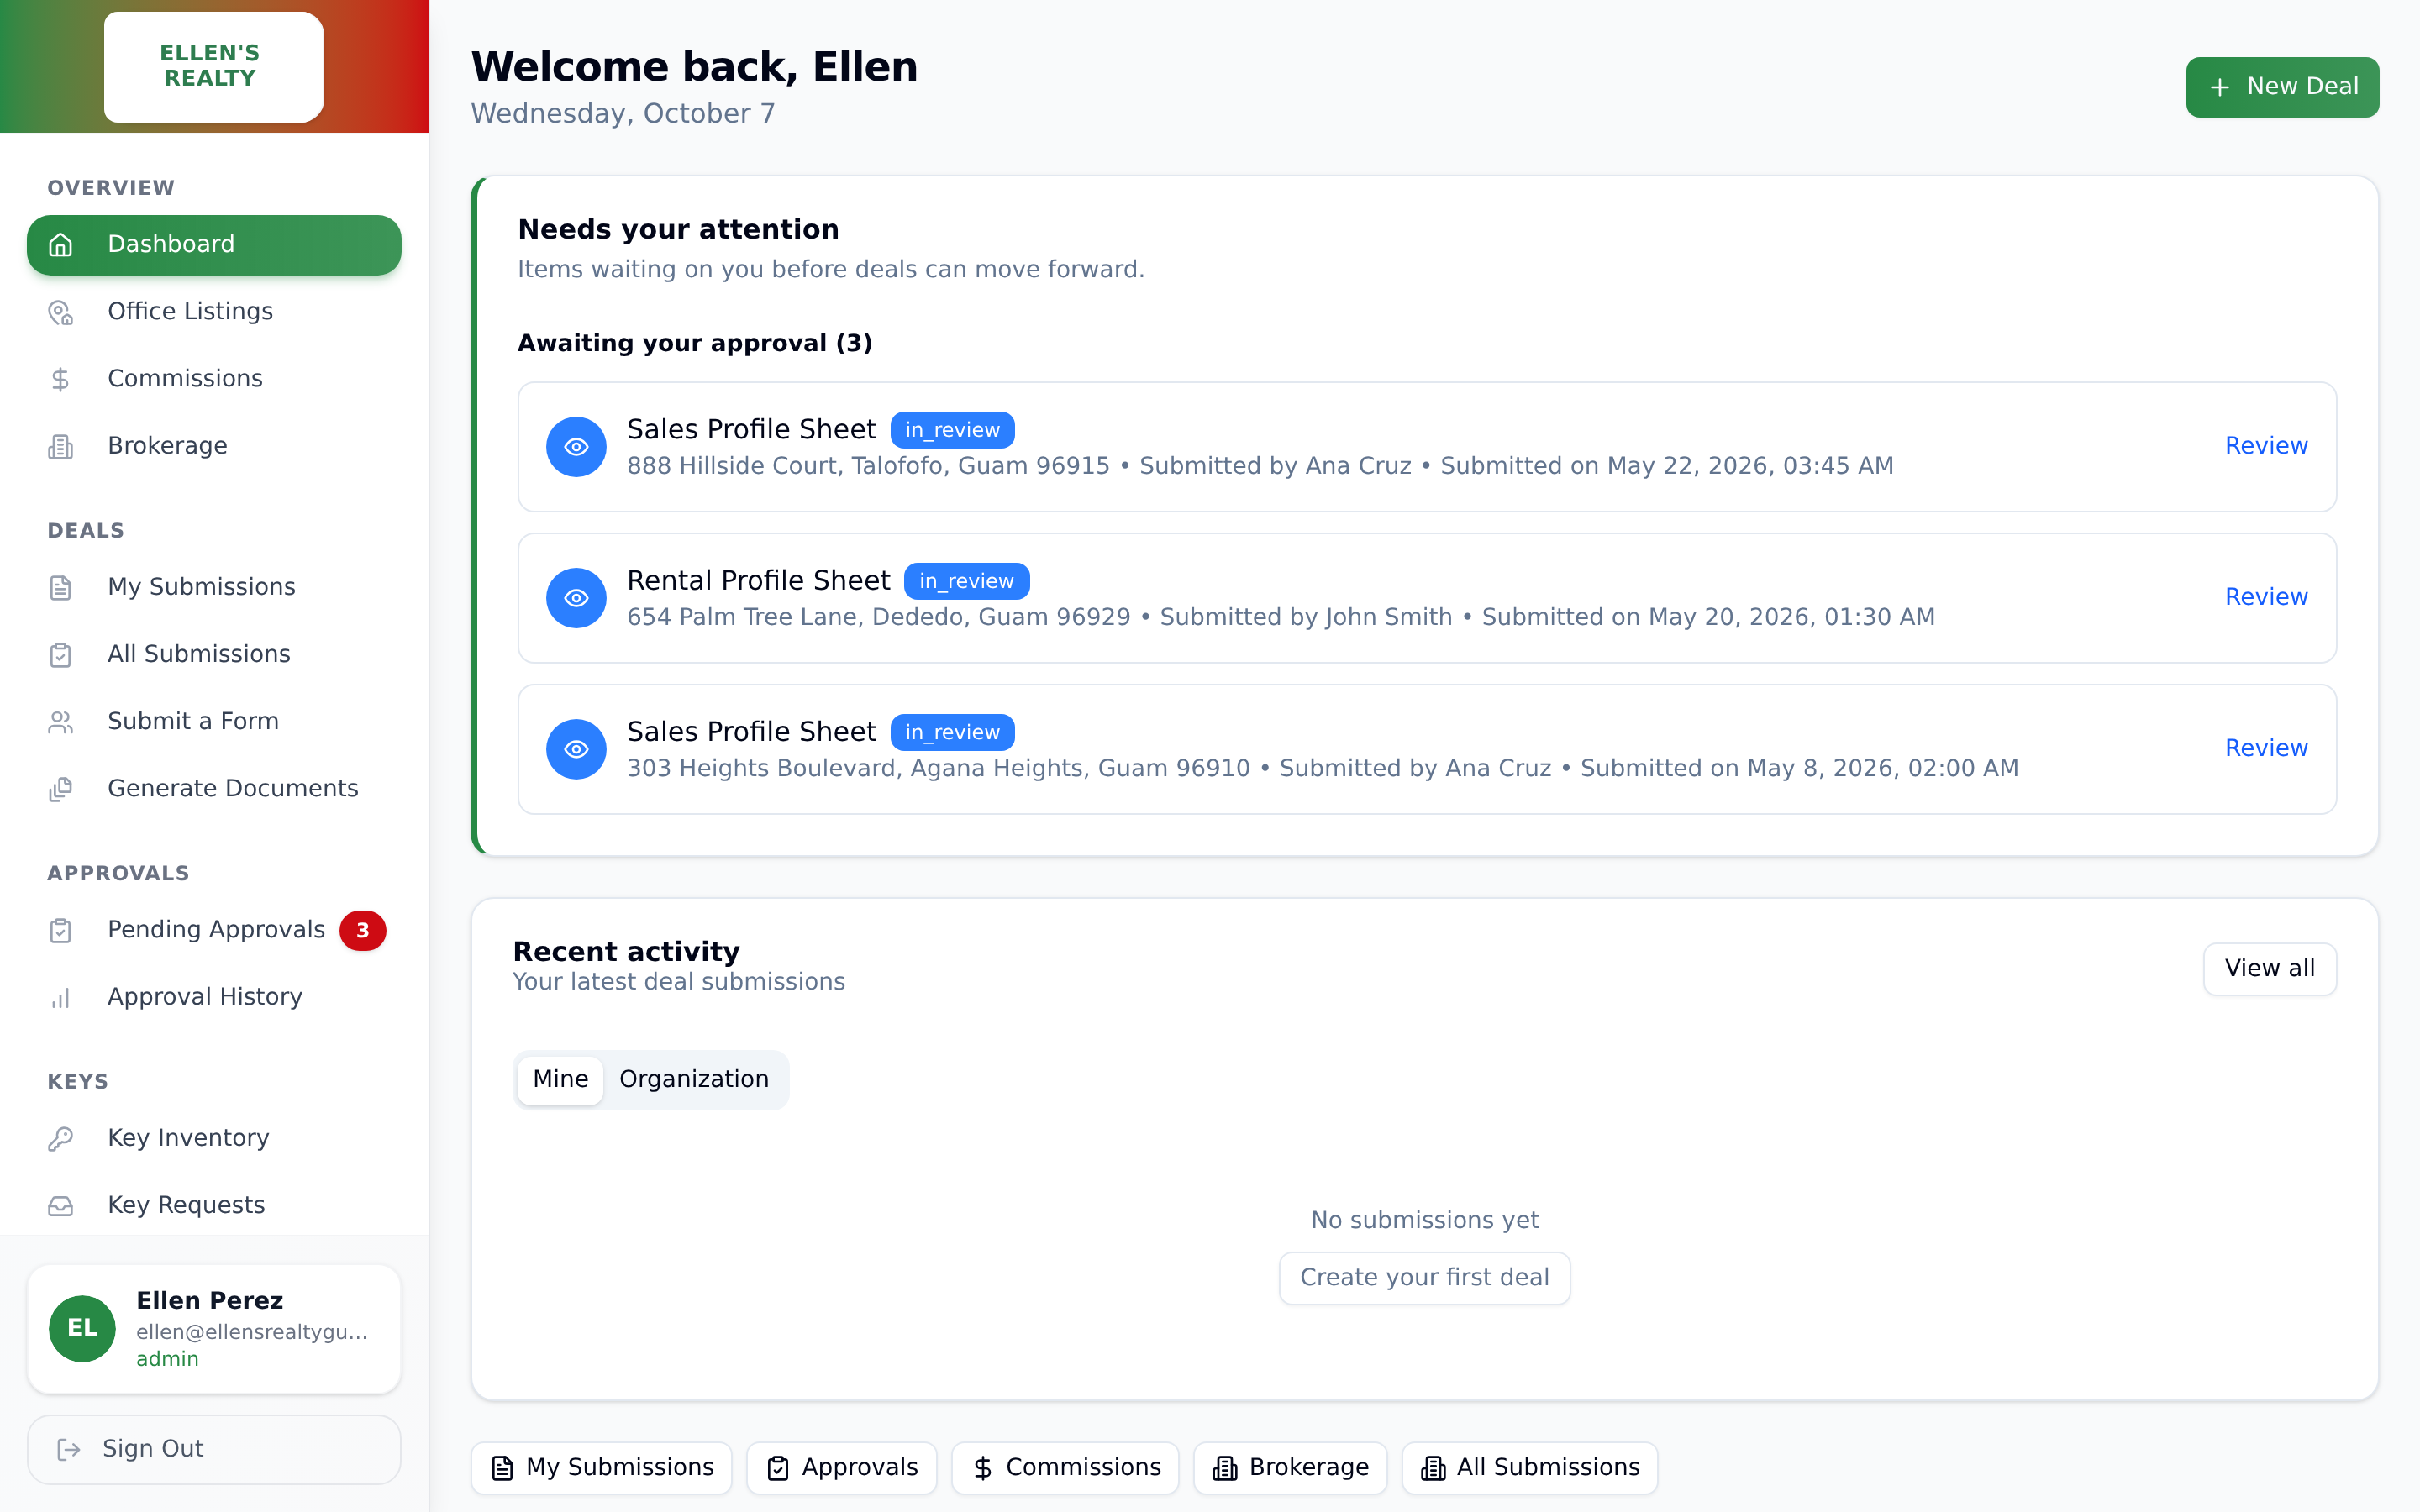
Task: Open the bottom Brokerage shortcut
Action: click(1290, 1467)
